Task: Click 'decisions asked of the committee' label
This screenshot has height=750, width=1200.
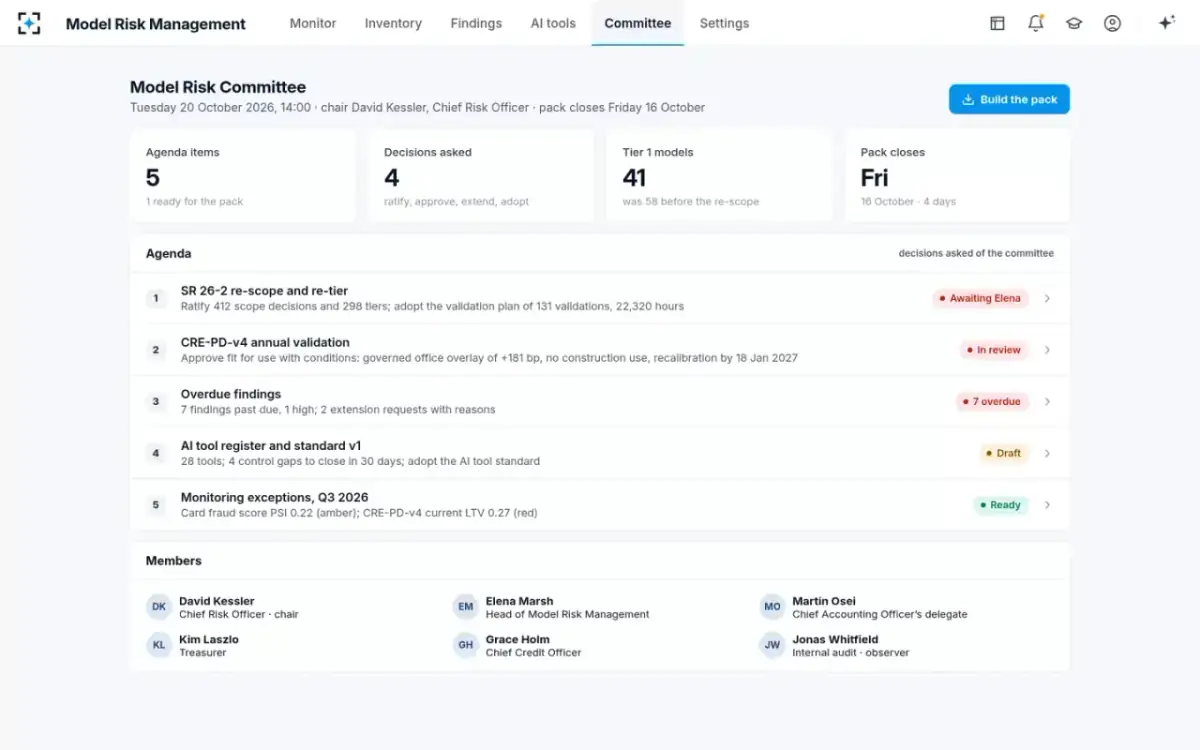Action: 976,254
